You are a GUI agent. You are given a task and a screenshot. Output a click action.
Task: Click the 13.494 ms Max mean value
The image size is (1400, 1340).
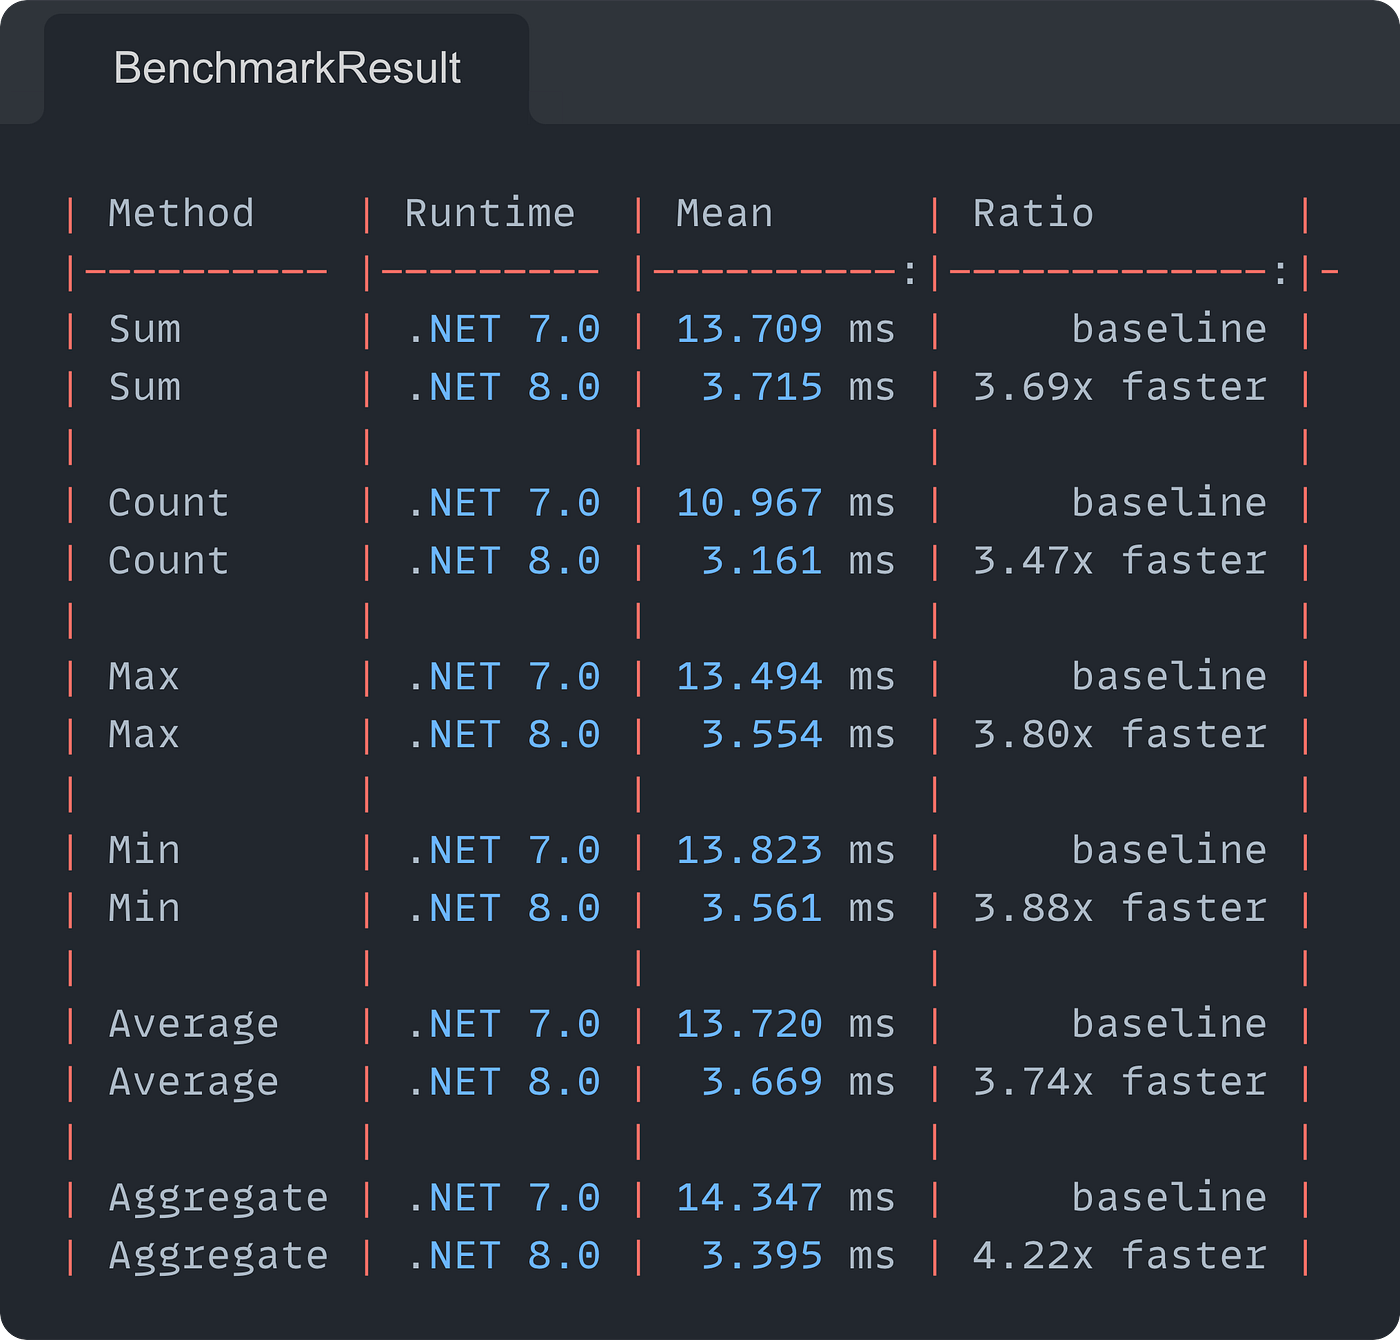(785, 677)
